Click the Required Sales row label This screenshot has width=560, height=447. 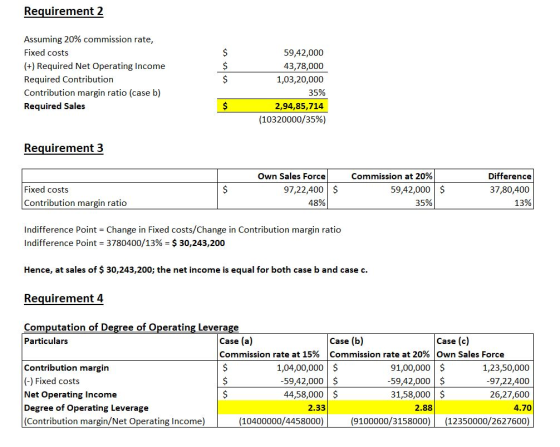(54, 106)
